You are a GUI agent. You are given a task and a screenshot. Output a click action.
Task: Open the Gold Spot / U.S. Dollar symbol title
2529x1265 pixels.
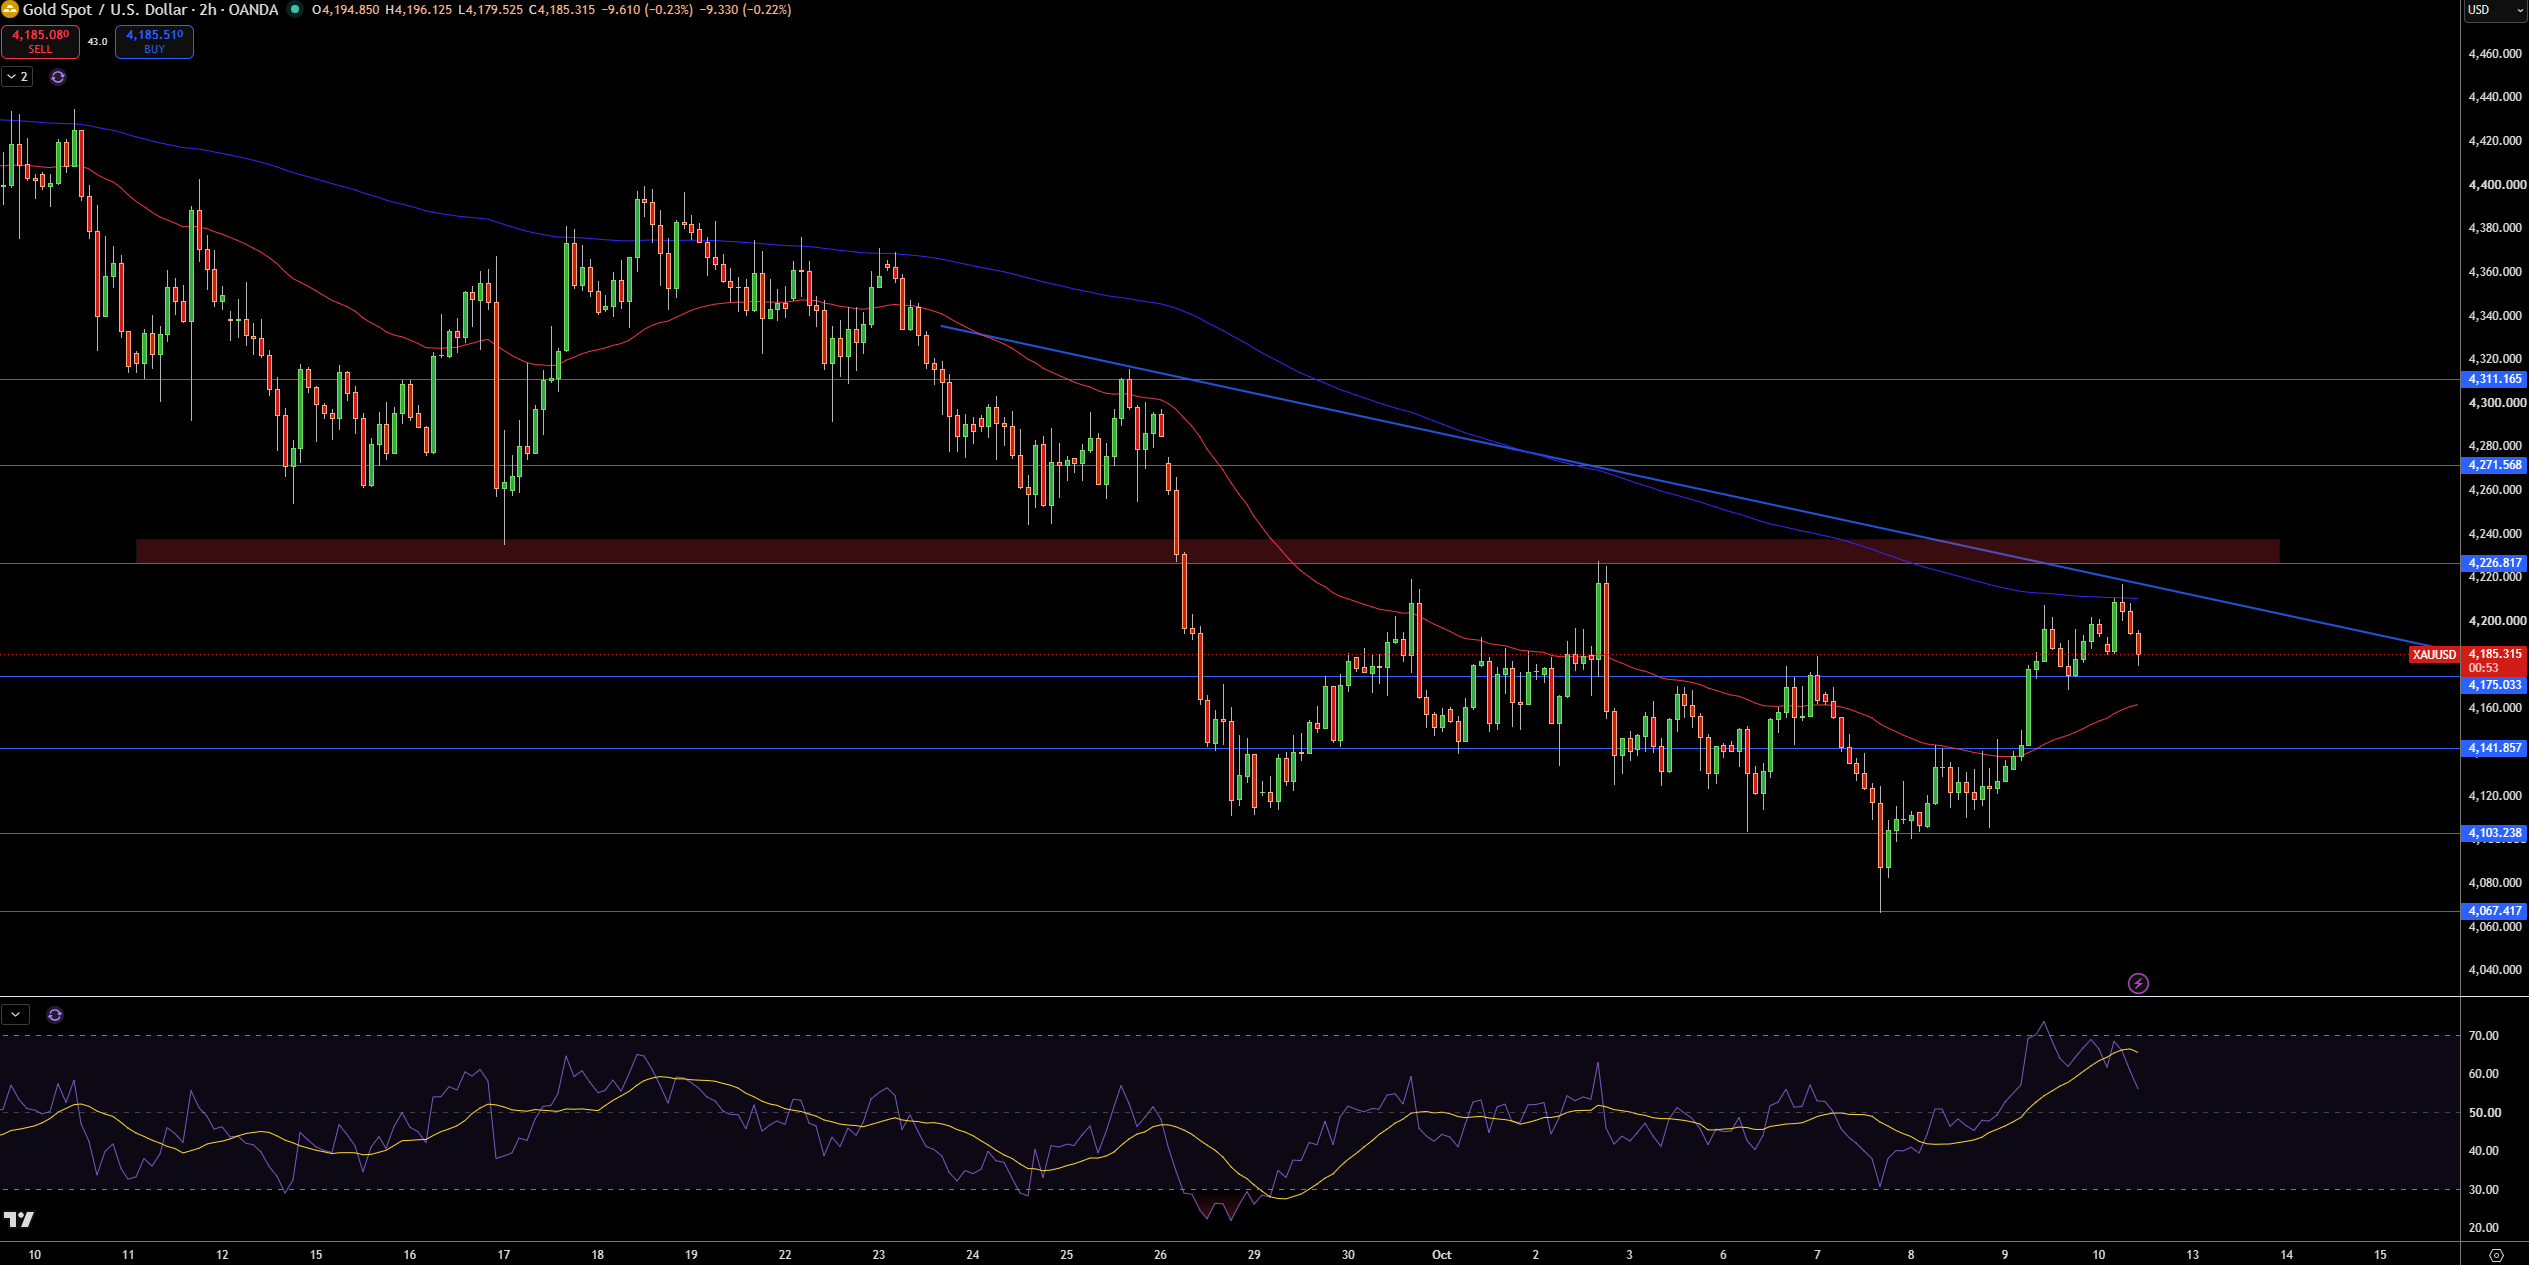pyautogui.click(x=150, y=9)
